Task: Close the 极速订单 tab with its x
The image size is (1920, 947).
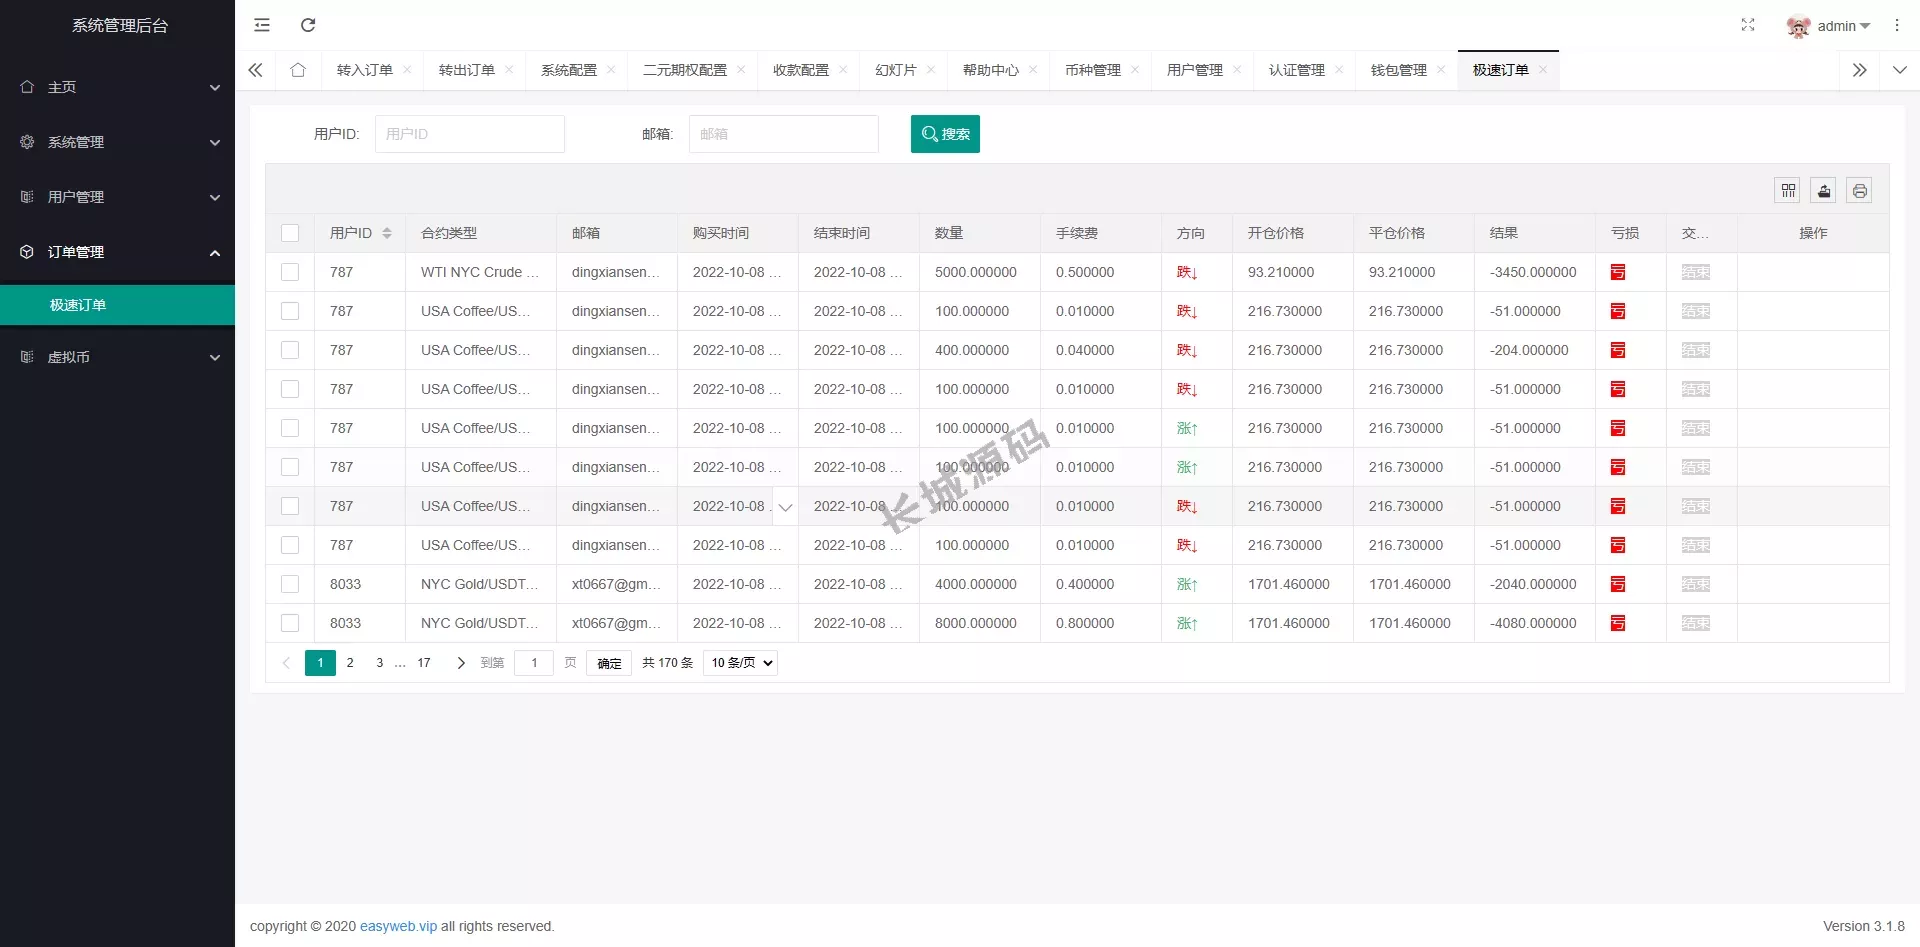Action: tap(1543, 70)
